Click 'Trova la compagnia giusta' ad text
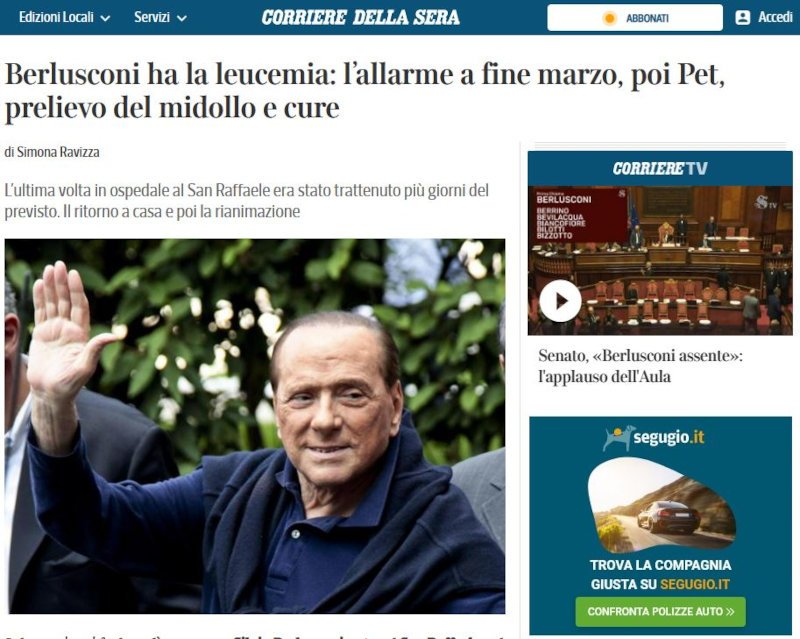 click(660, 574)
